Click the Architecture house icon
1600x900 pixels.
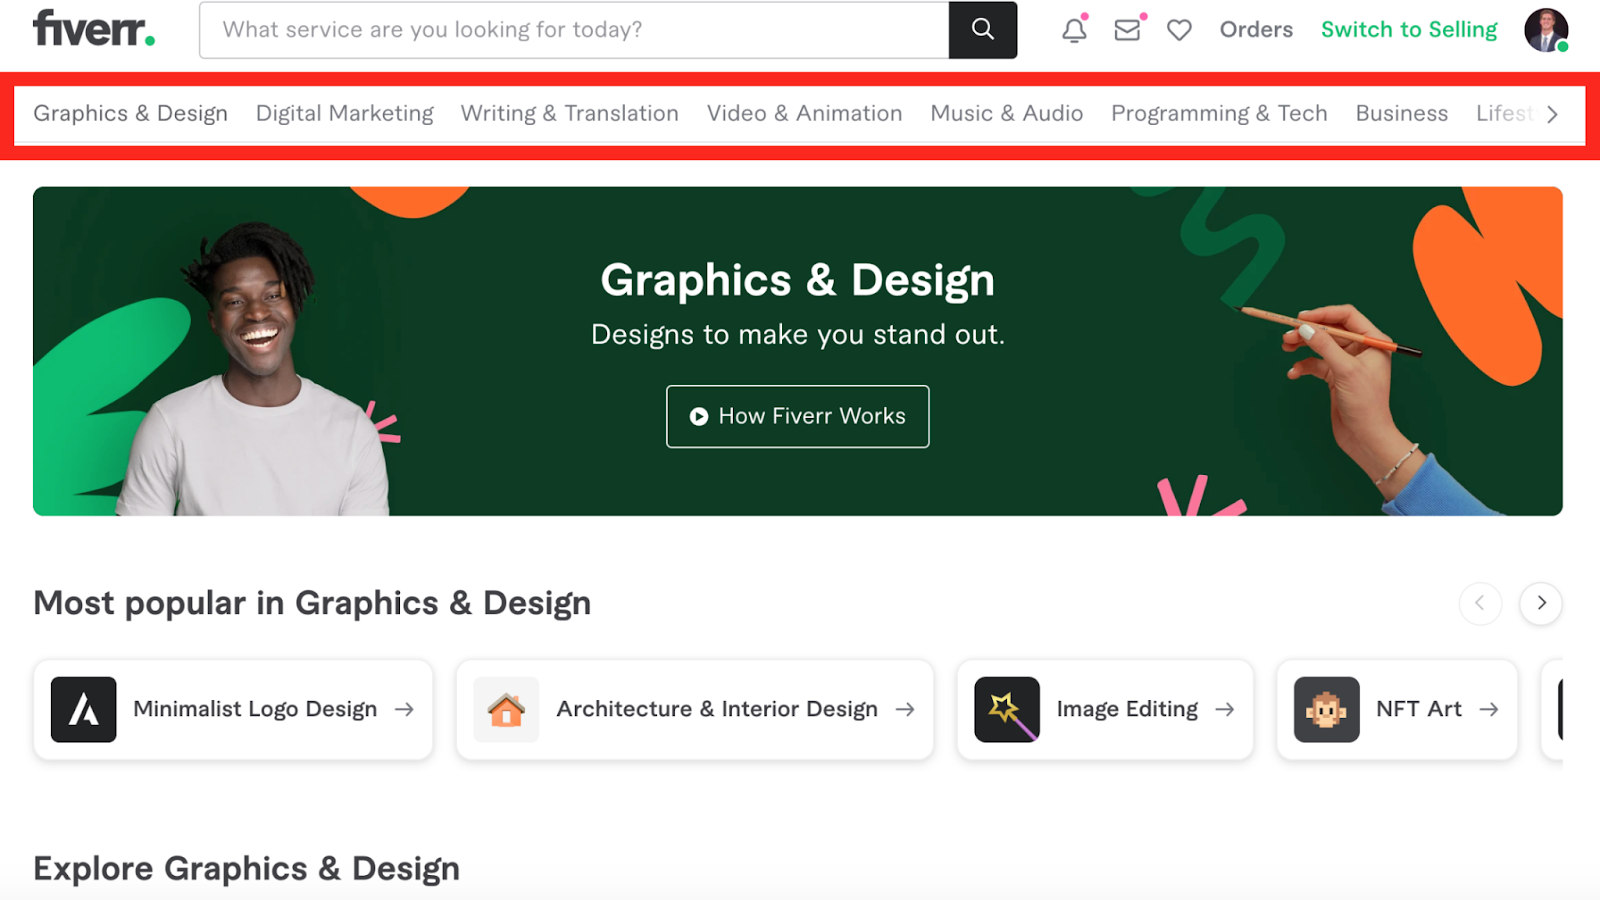coord(506,709)
